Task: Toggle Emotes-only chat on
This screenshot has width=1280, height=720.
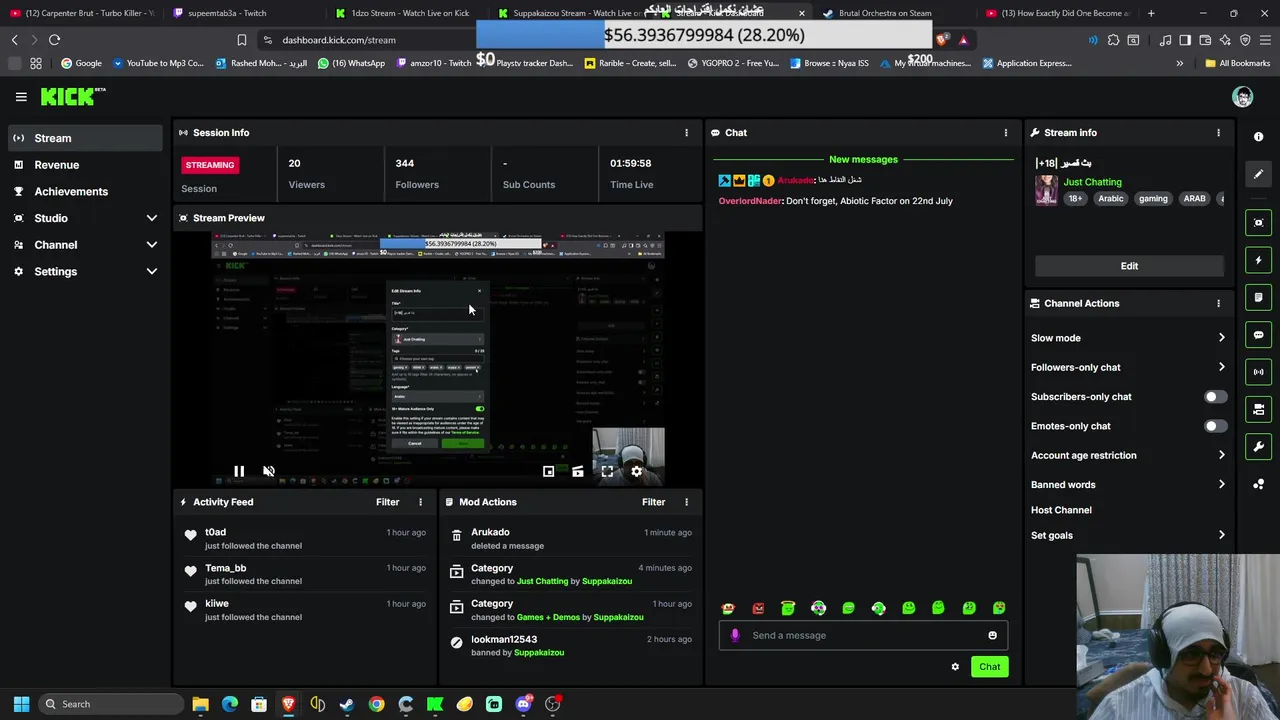Action: coord(1215,426)
